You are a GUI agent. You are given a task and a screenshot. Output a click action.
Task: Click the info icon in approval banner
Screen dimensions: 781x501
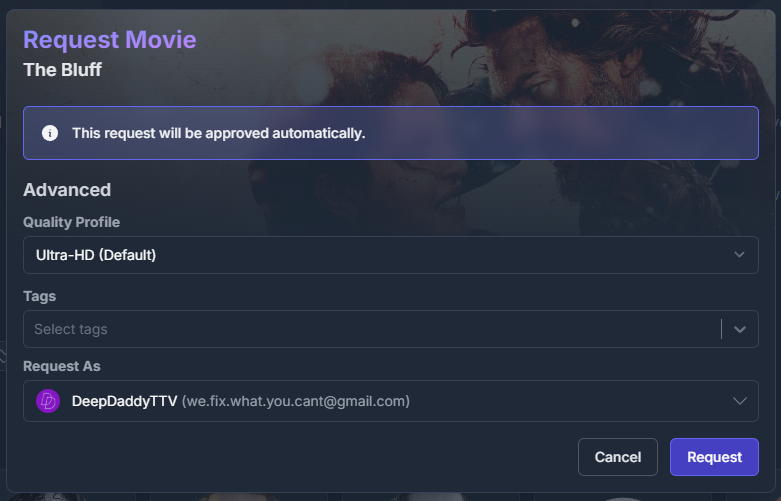point(50,133)
